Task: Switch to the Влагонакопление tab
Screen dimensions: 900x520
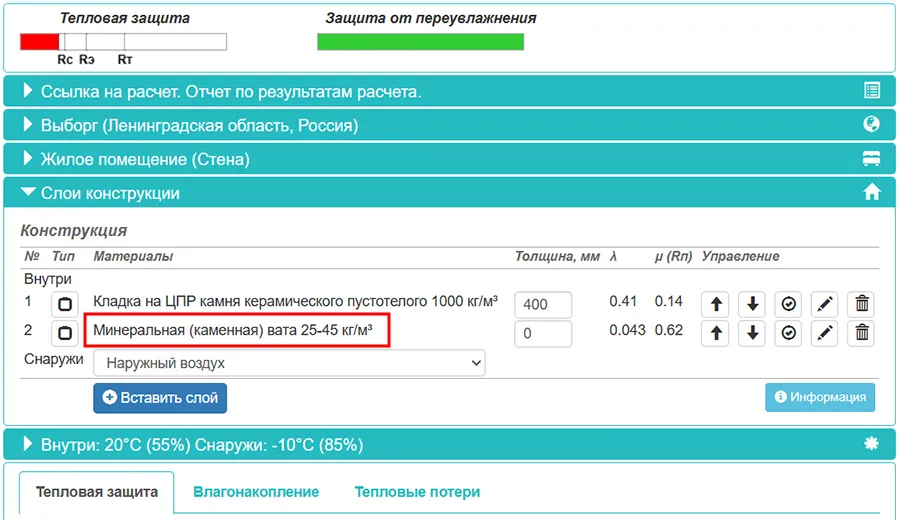Action: point(256,492)
